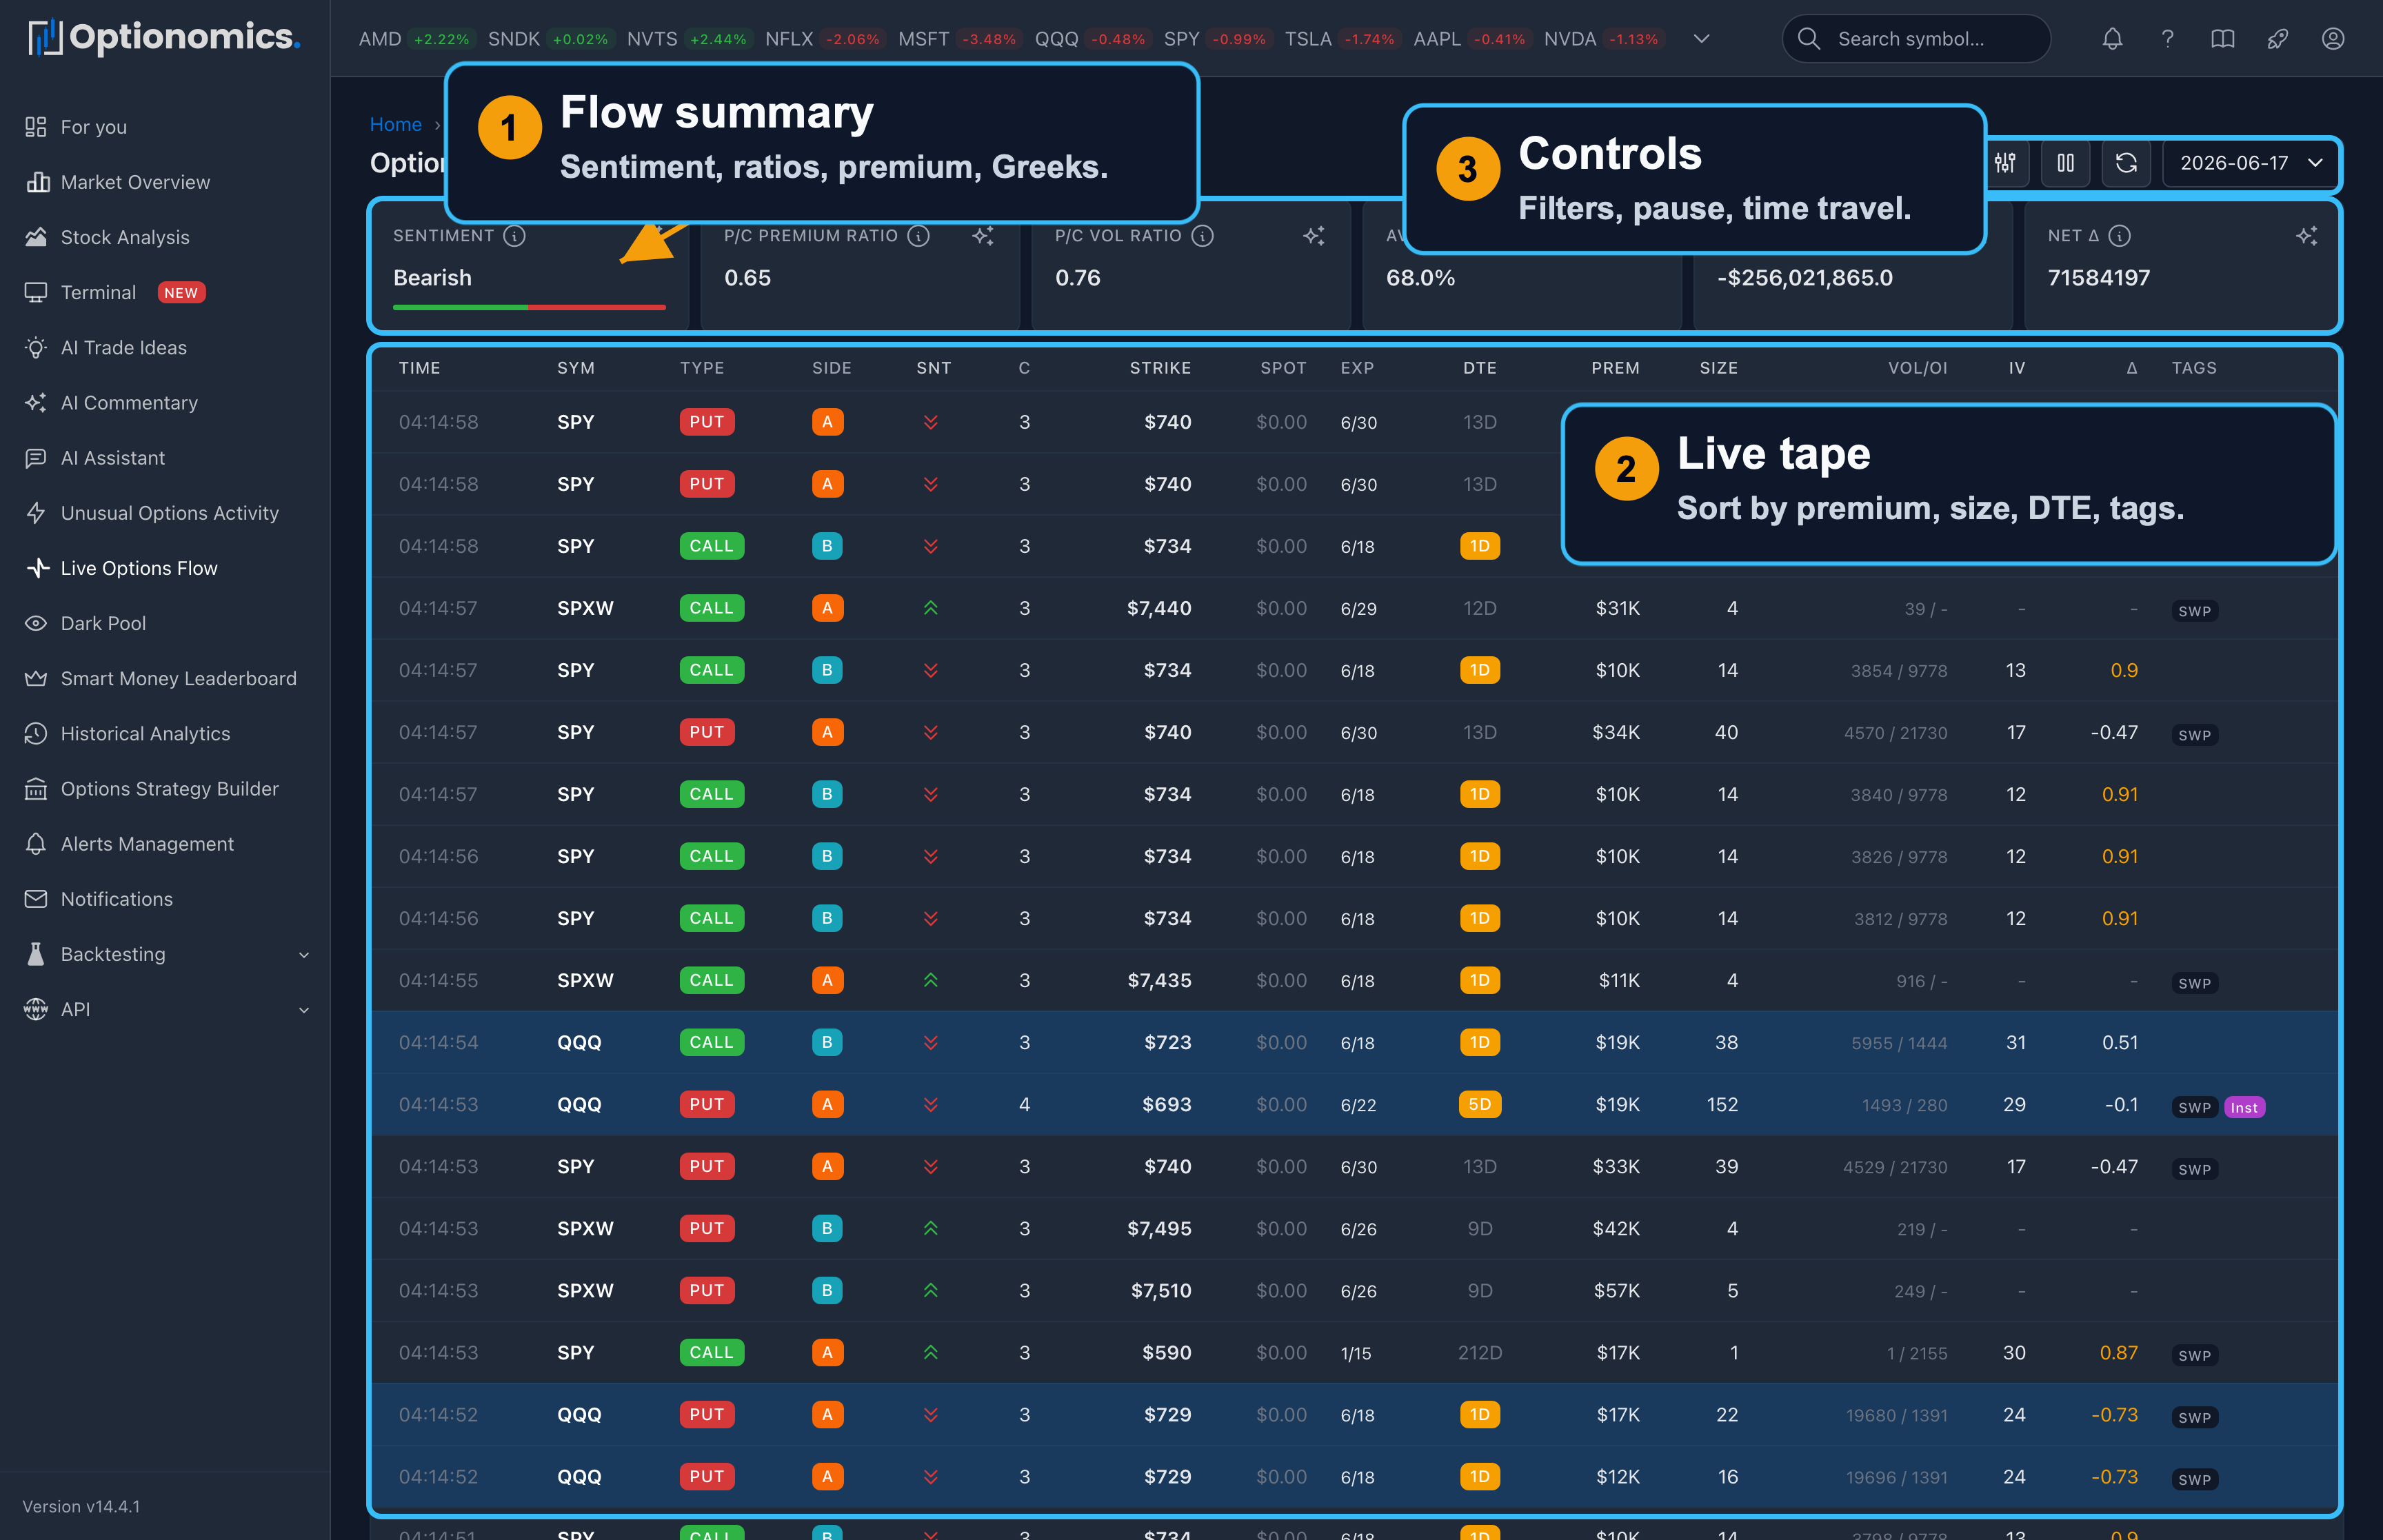The height and width of the screenshot is (1540, 2383).
Task: Click the Optionomics logo
Action: (164, 38)
